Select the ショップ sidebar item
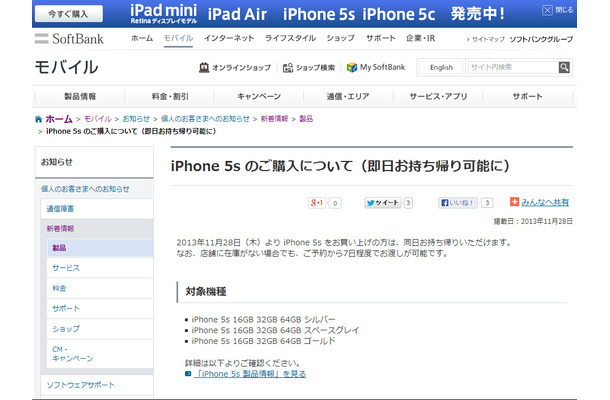Viewport: 610px width, 400px height. click(100, 329)
